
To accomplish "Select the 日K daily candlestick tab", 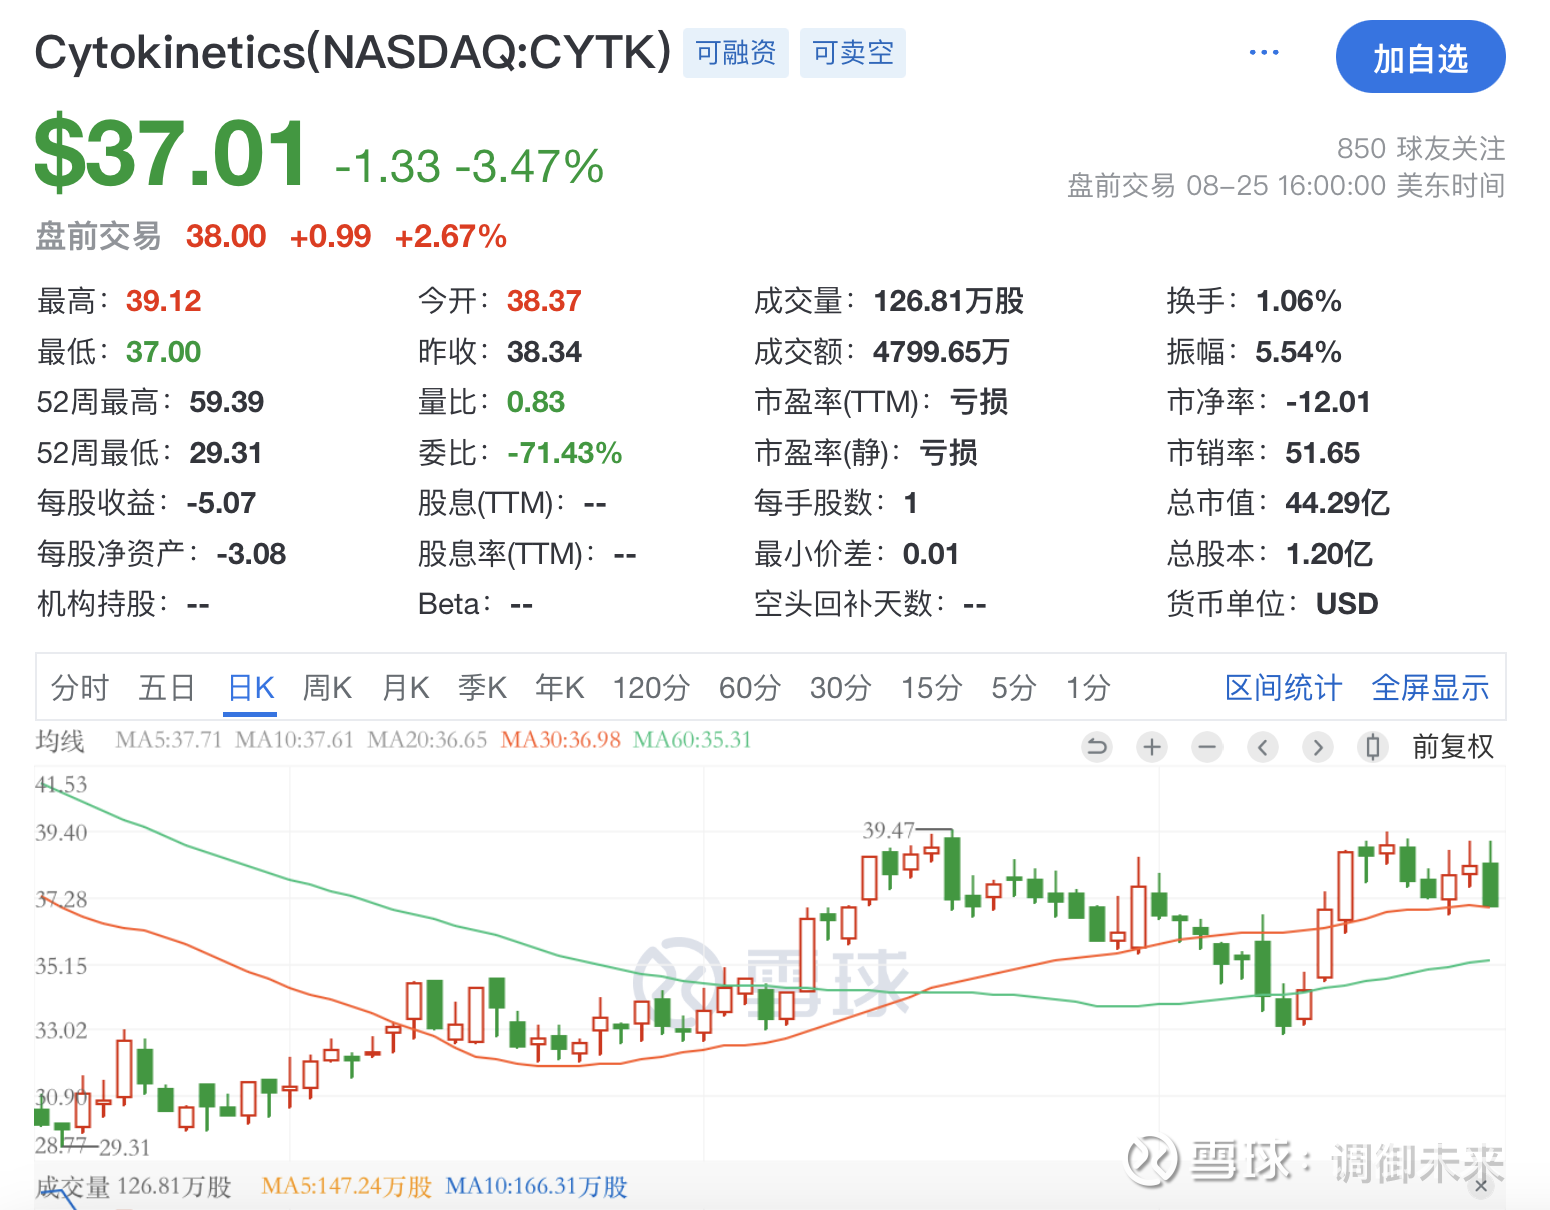I will (251, 688).
